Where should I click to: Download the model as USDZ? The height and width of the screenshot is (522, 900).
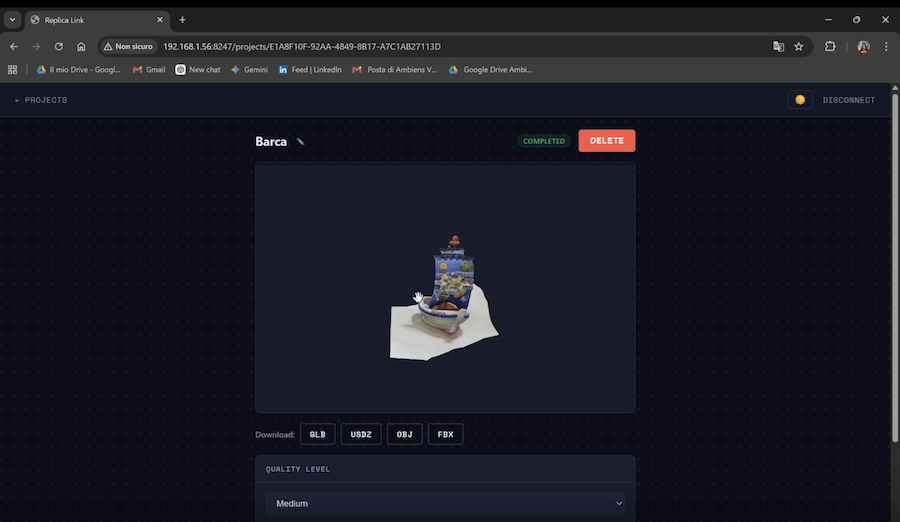tap(361, 434)
